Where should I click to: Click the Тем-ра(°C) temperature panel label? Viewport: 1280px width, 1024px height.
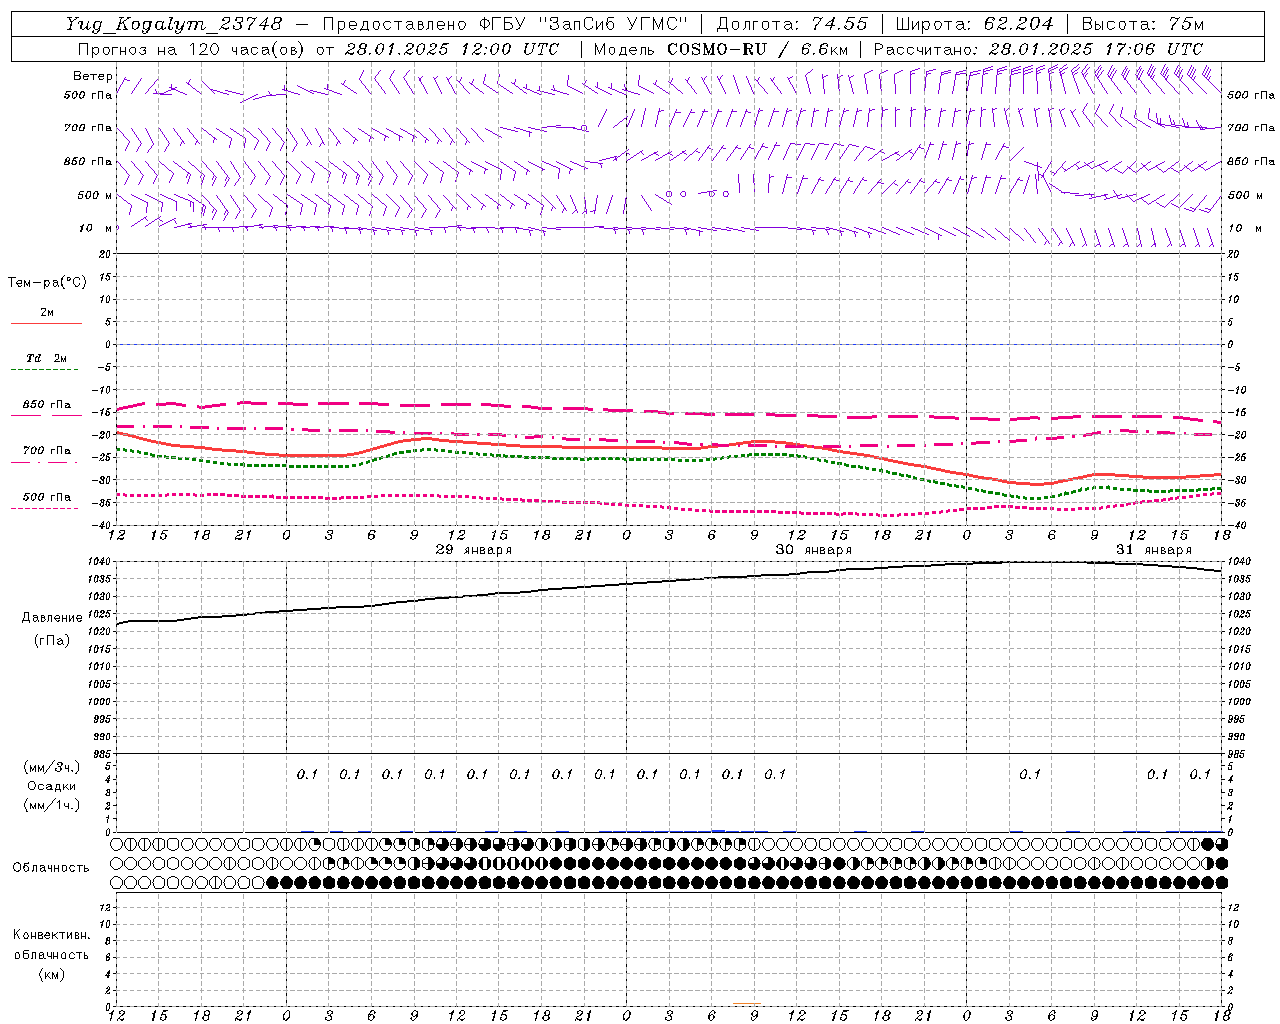(x=47, y=283)
